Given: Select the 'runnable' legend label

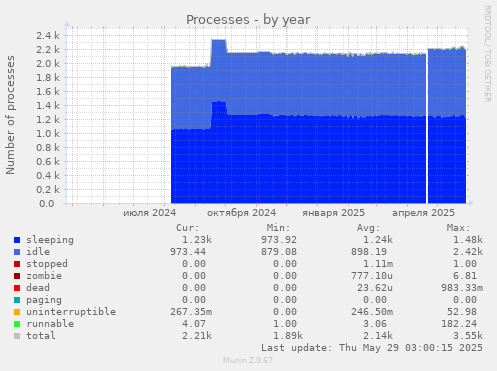Looking at the screenshot, I should point(50,324).
